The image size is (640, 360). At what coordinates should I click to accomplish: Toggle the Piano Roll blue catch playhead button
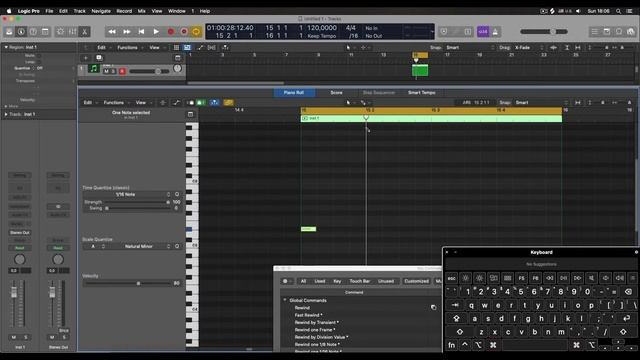click(x=214, y=102)
